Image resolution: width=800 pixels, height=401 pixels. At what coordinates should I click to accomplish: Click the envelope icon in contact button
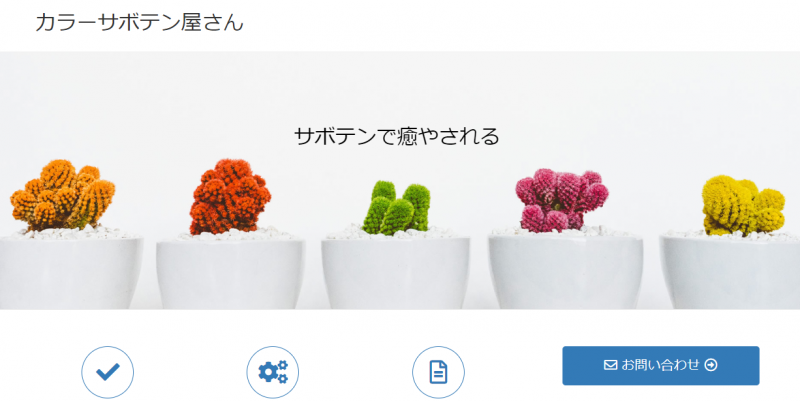pos(610,365)
